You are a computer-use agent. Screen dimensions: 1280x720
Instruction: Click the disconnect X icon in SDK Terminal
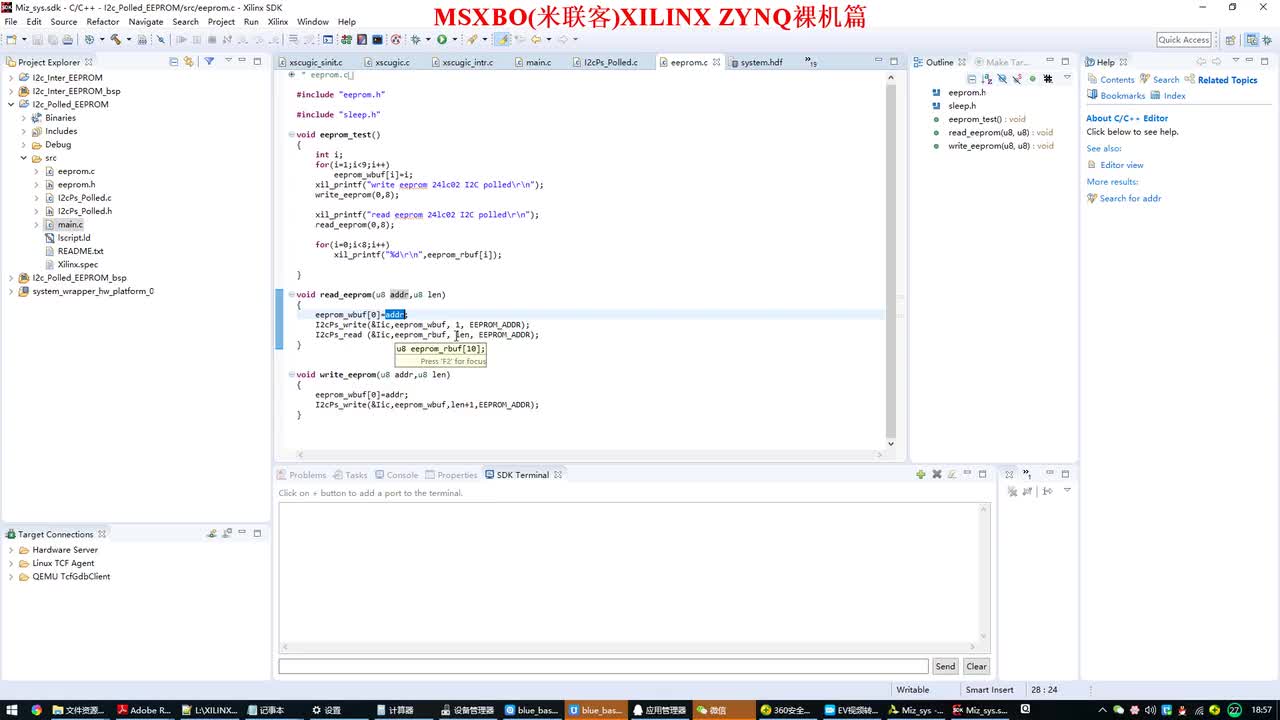(x=937, y=474)
